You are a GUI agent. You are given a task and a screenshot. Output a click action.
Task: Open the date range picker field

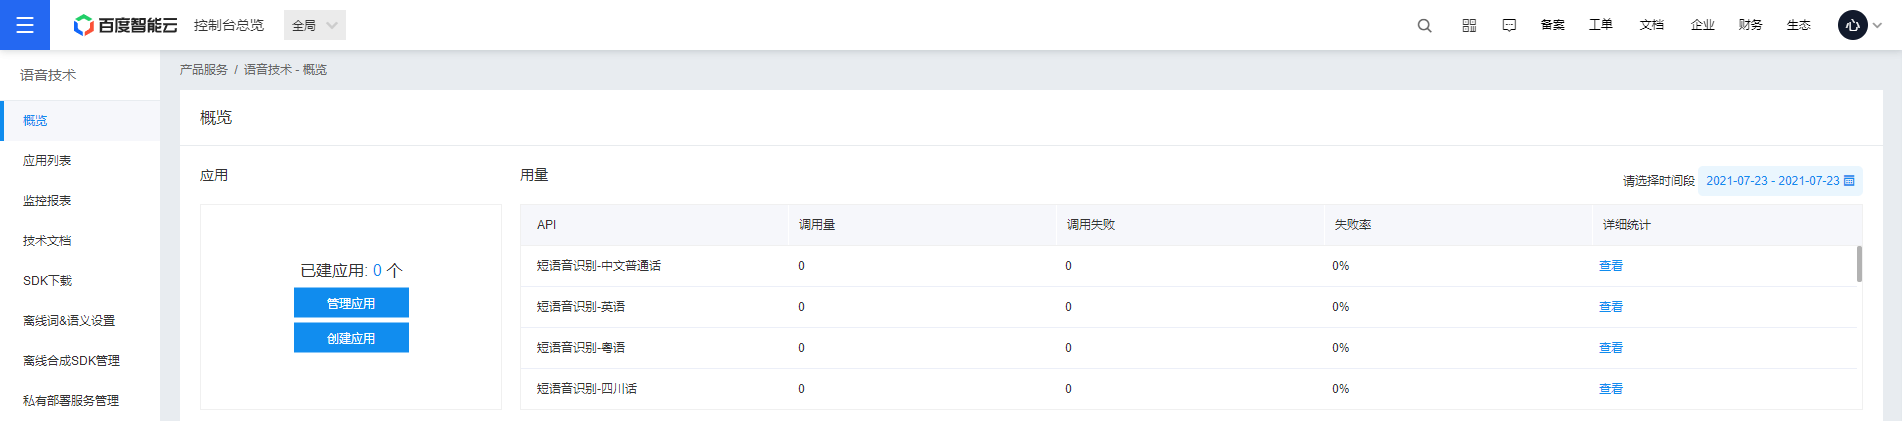[x=1780, y=181]
